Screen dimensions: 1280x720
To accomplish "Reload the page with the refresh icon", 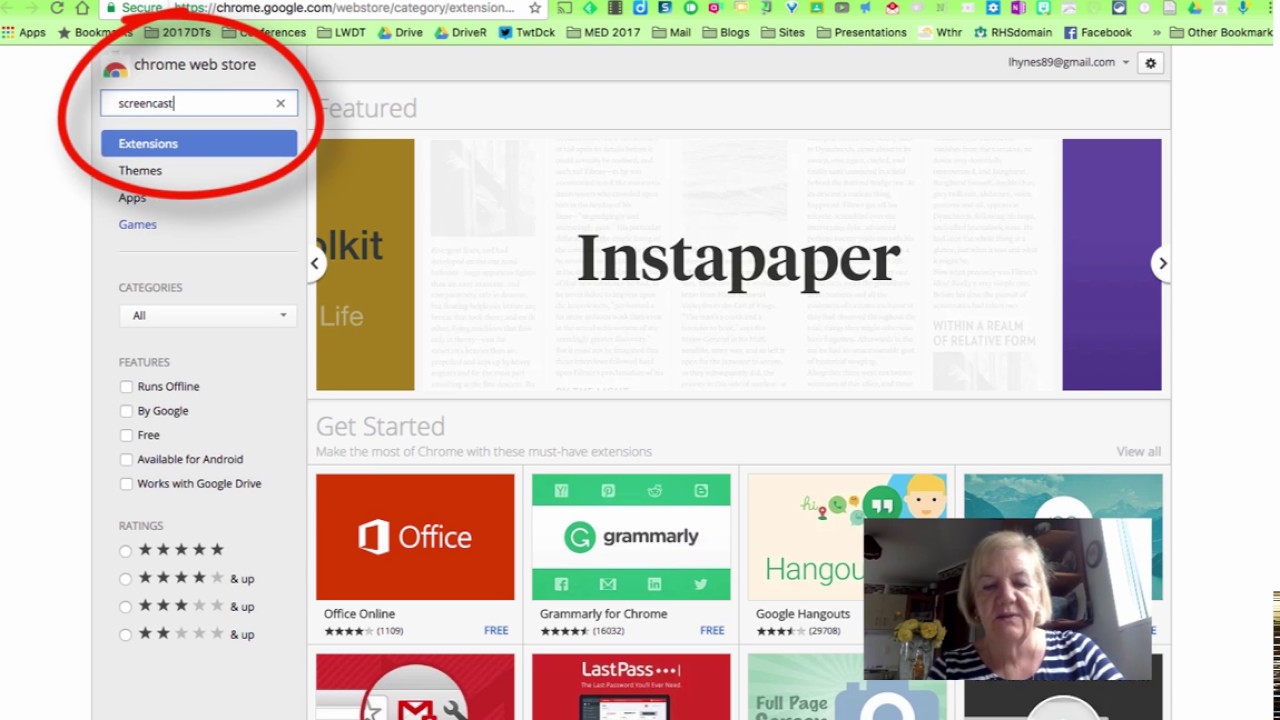I will [x=57, y=7].
